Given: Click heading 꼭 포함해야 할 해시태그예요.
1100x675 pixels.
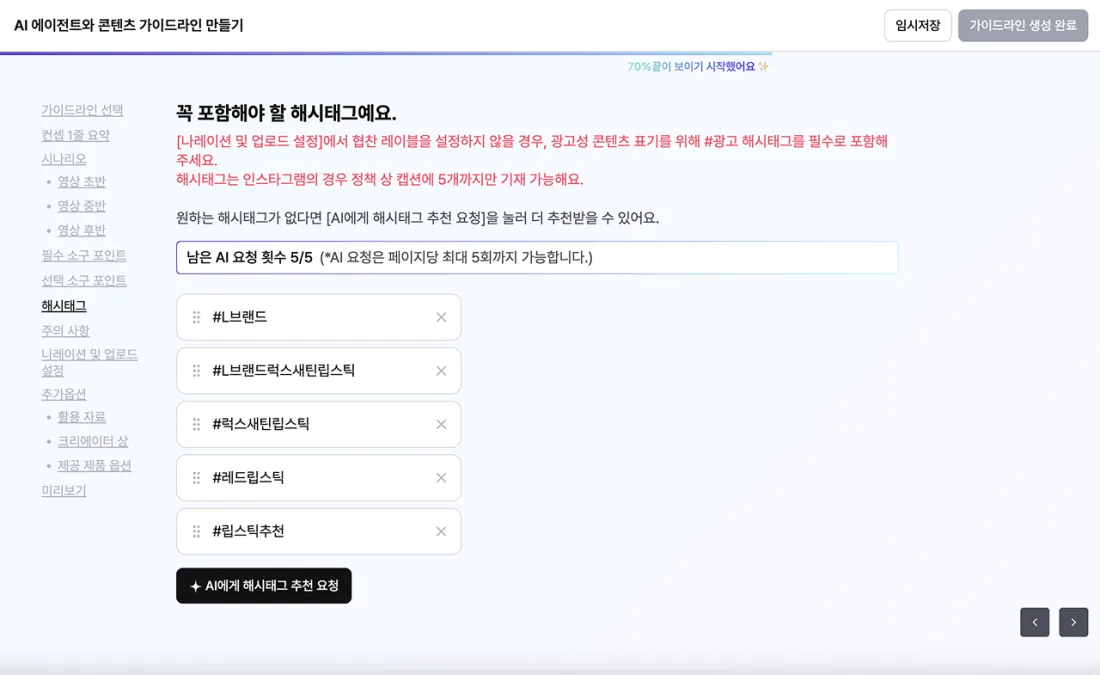Looking at the screenshot, I should [286, 113].
